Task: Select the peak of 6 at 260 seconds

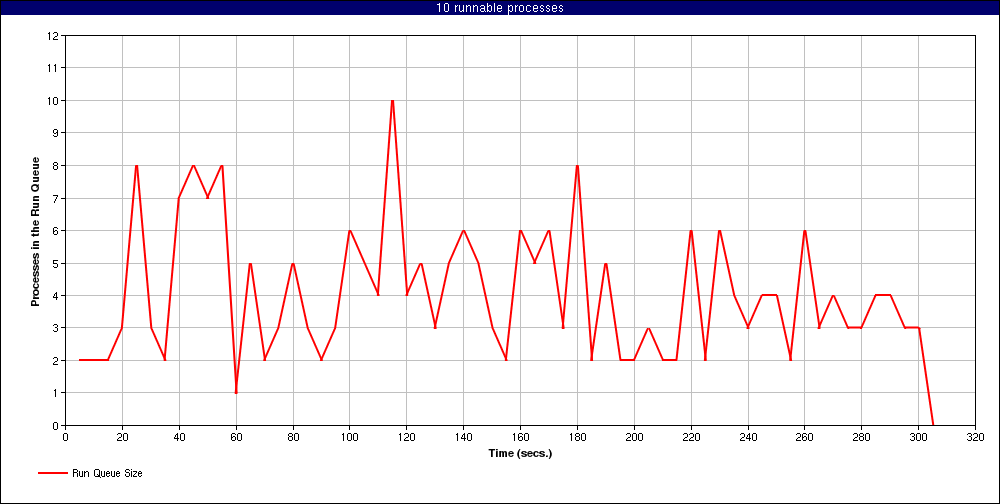Action: (805, 230)
